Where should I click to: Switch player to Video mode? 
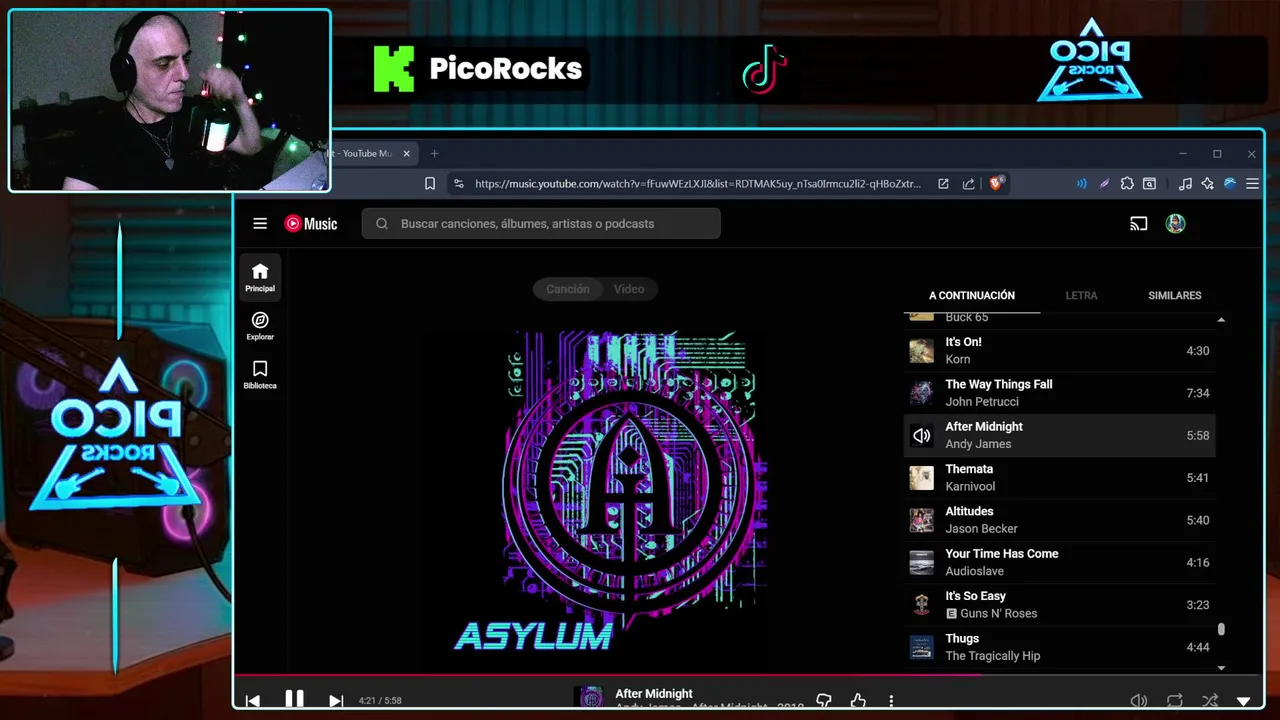coord(629,289)
